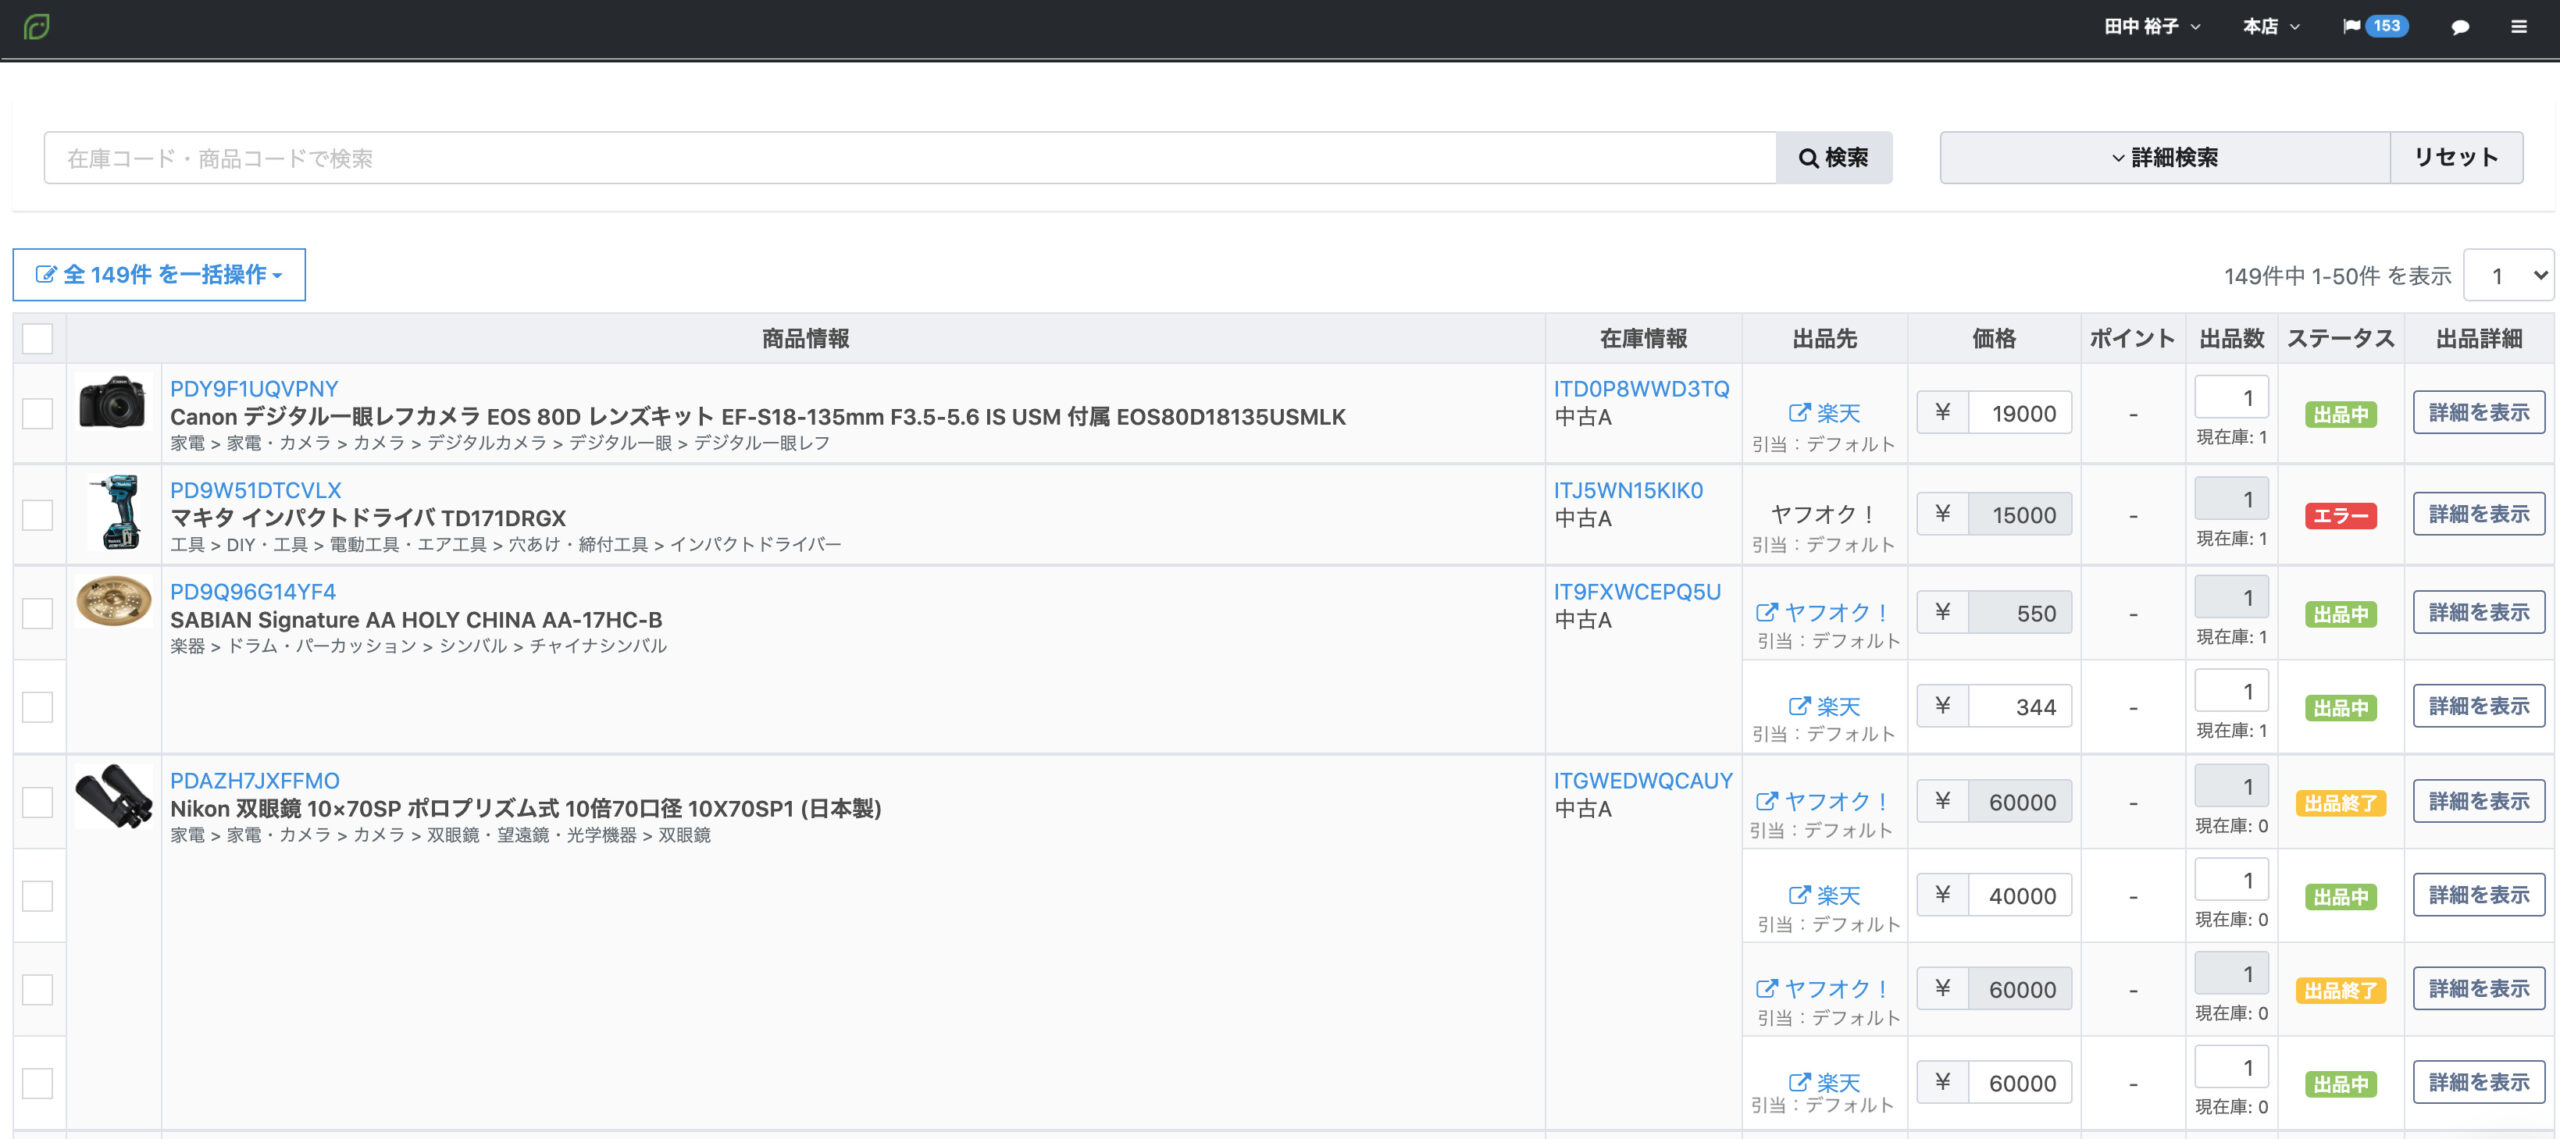Expand the 詳細検索 advanced search panel

2165,157
